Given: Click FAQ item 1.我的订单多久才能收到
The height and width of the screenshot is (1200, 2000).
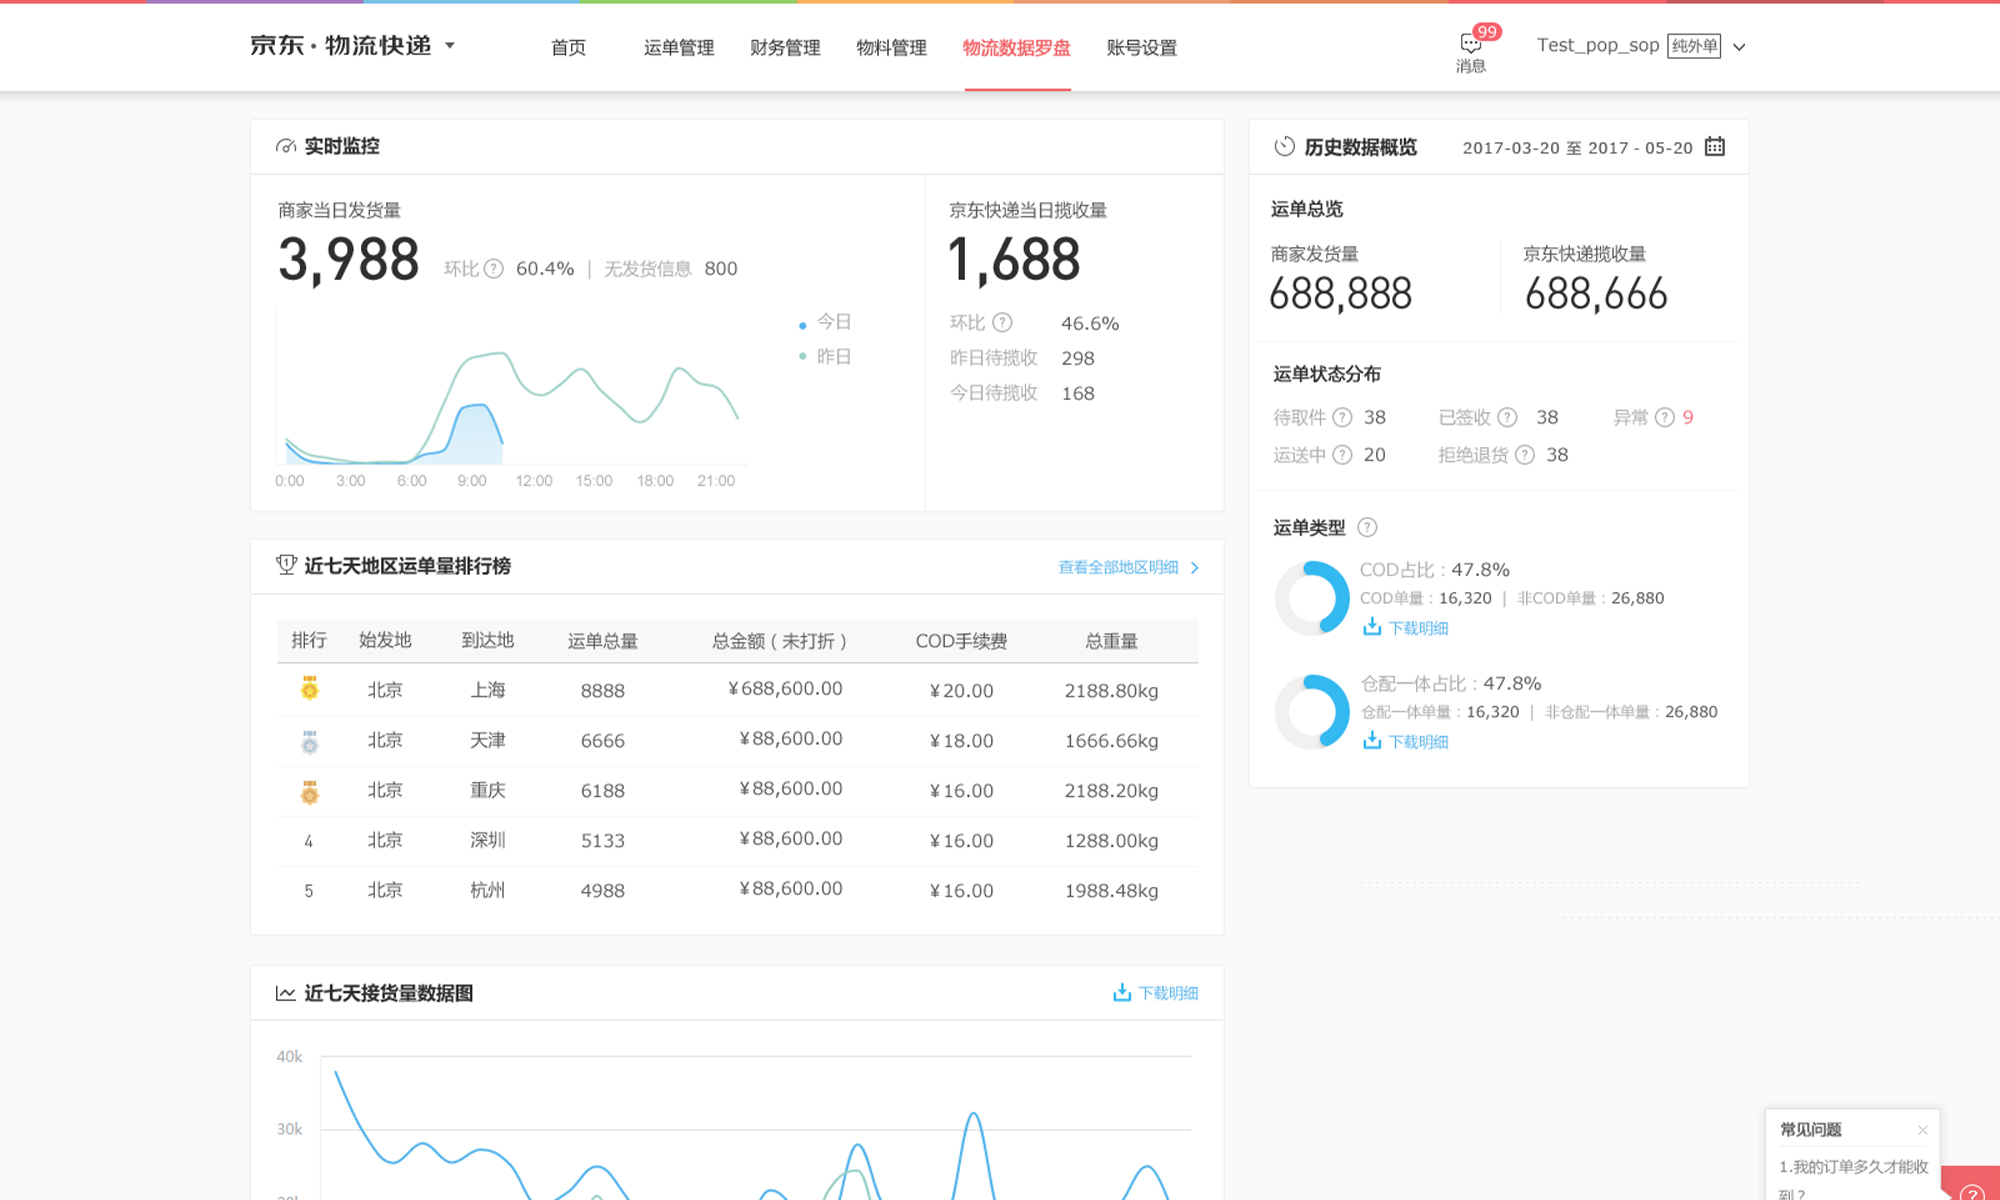Looking at the screenshot, I should [1853, 1180].
